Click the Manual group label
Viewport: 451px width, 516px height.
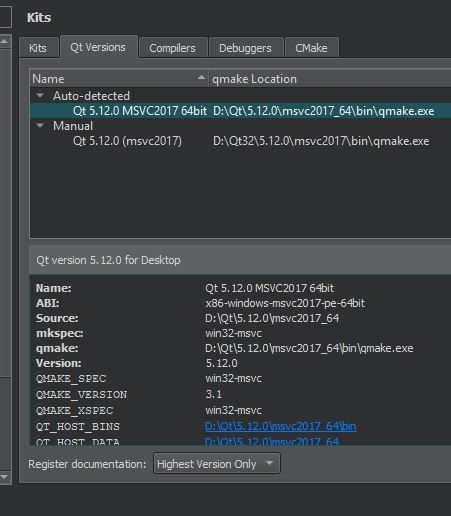pyautogui.click(x=73, y=126)
